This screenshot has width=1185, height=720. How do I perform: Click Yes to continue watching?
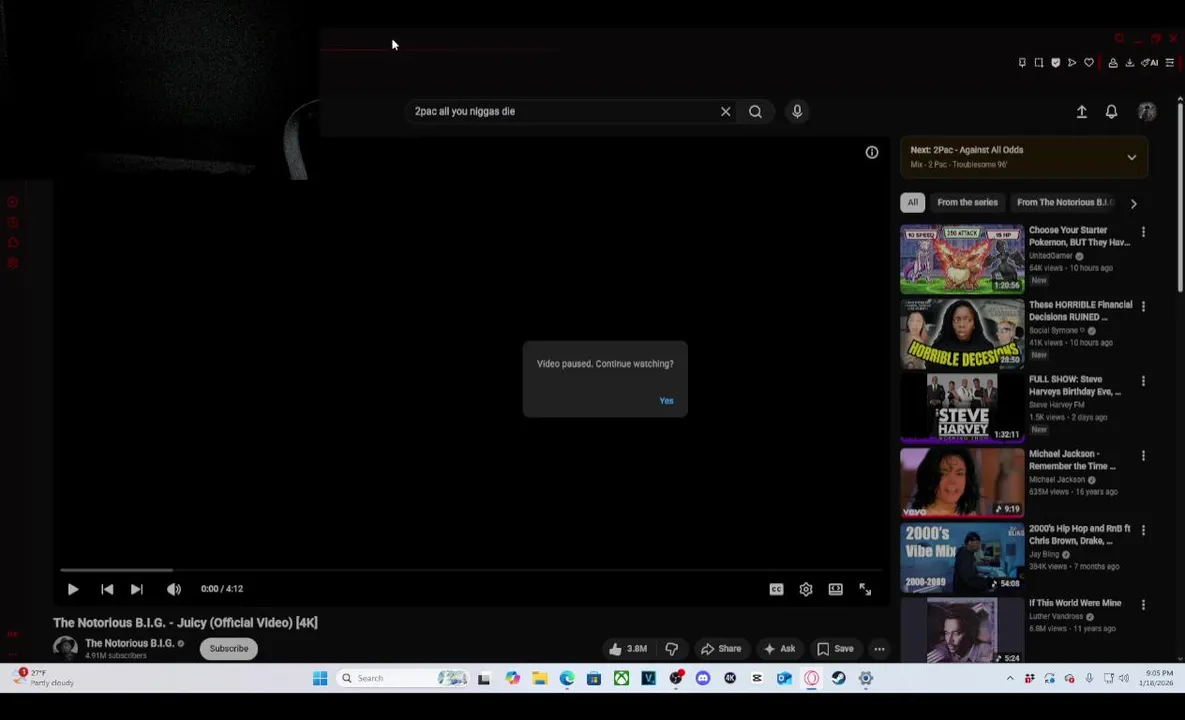[x=666, y=400]
